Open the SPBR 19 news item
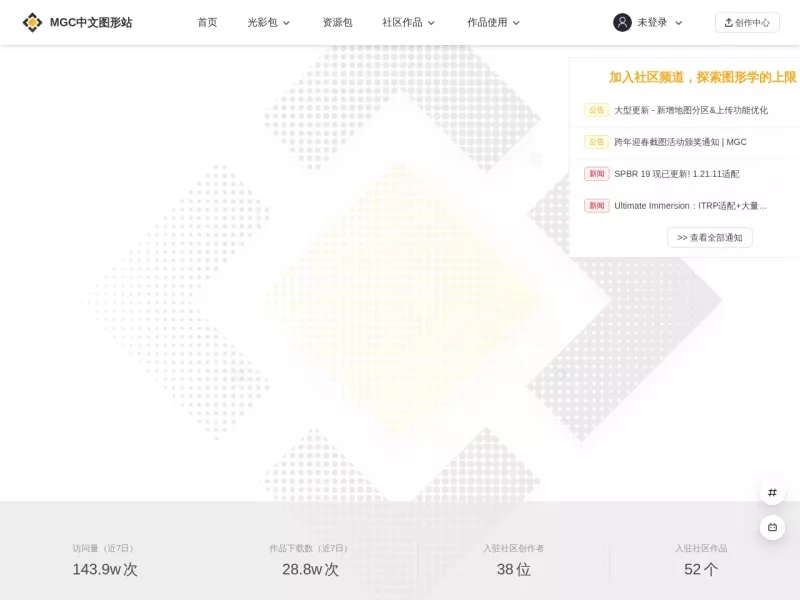The width and height of the screenshot is (800, 600). [677, 174]
